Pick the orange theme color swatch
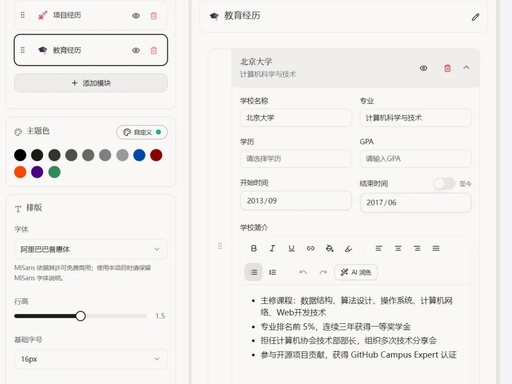The image size is (512, 384). 20,172
